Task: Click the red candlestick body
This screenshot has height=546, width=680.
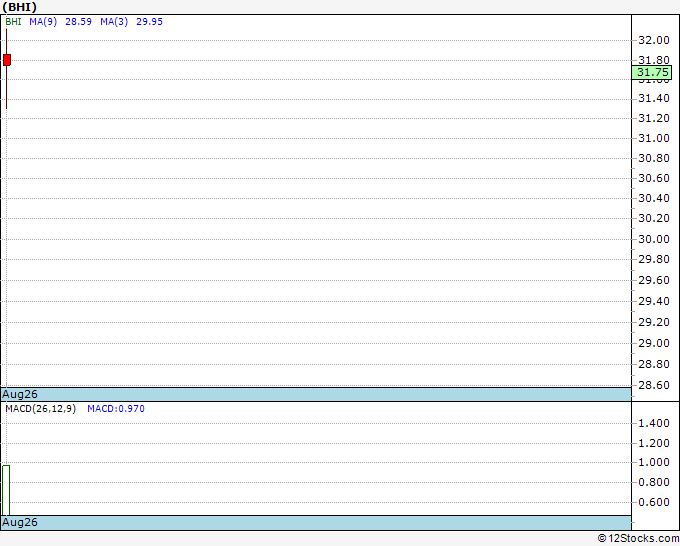Action: tap(7, 60)
